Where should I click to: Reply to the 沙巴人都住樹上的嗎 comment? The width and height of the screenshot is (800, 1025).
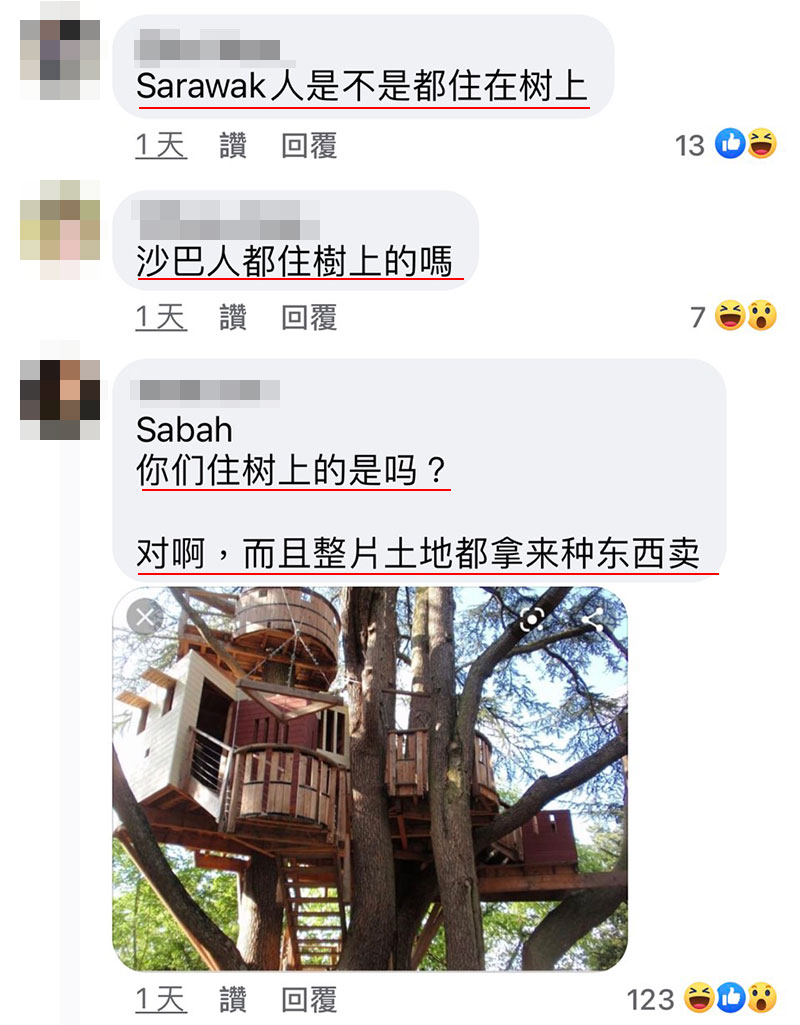309,317
